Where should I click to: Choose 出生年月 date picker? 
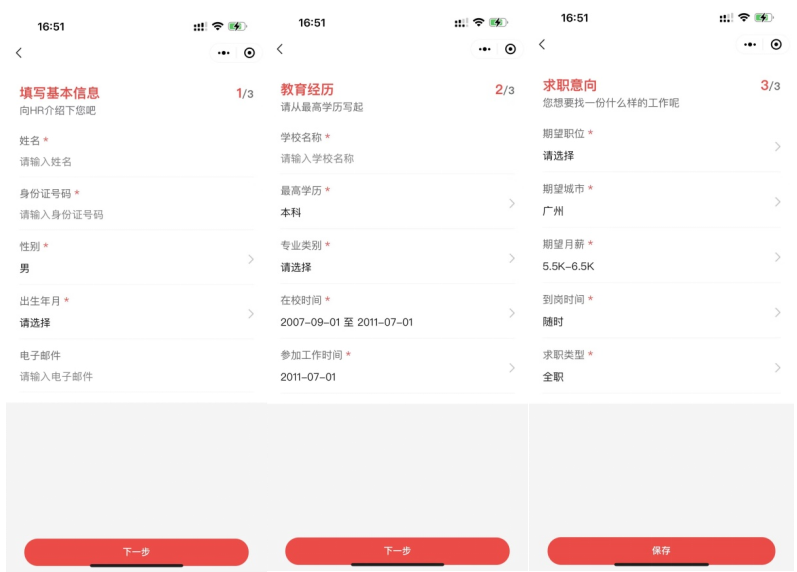136,313
